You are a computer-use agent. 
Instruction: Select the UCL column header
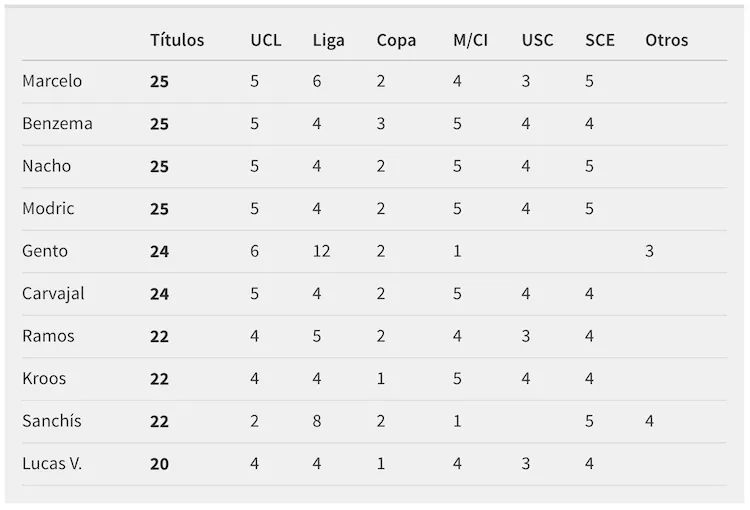tap(266, 40)
